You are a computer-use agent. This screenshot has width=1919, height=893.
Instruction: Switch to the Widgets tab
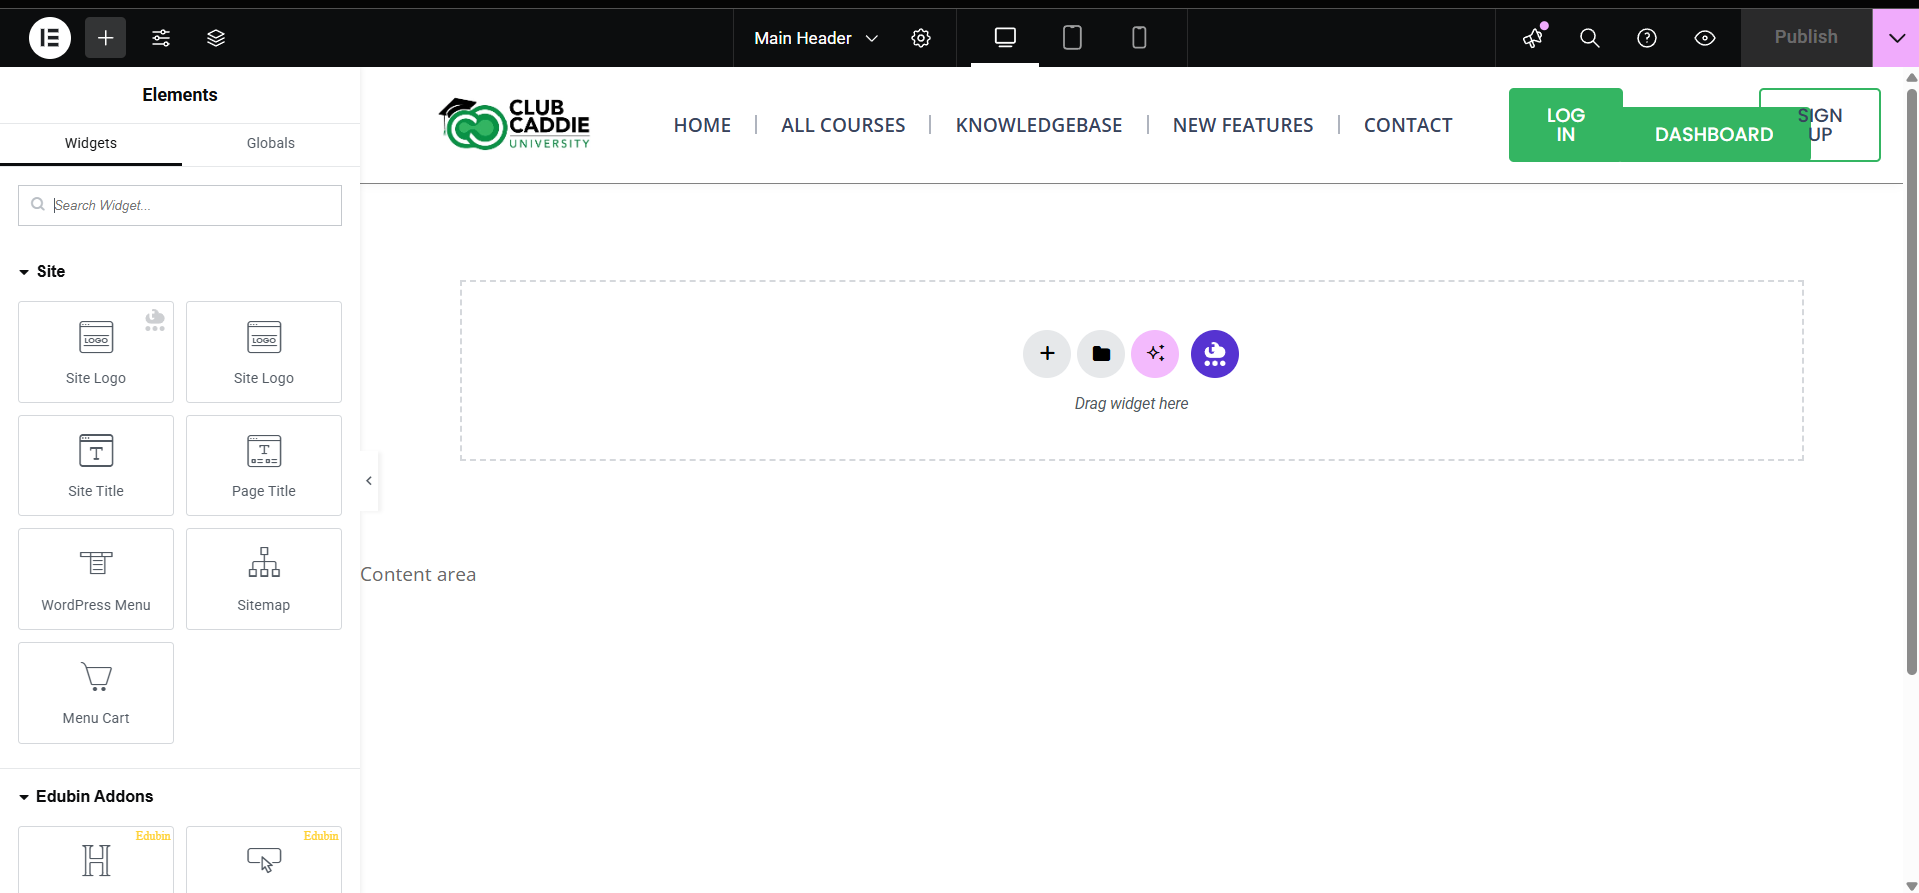(x=91, y=143)
